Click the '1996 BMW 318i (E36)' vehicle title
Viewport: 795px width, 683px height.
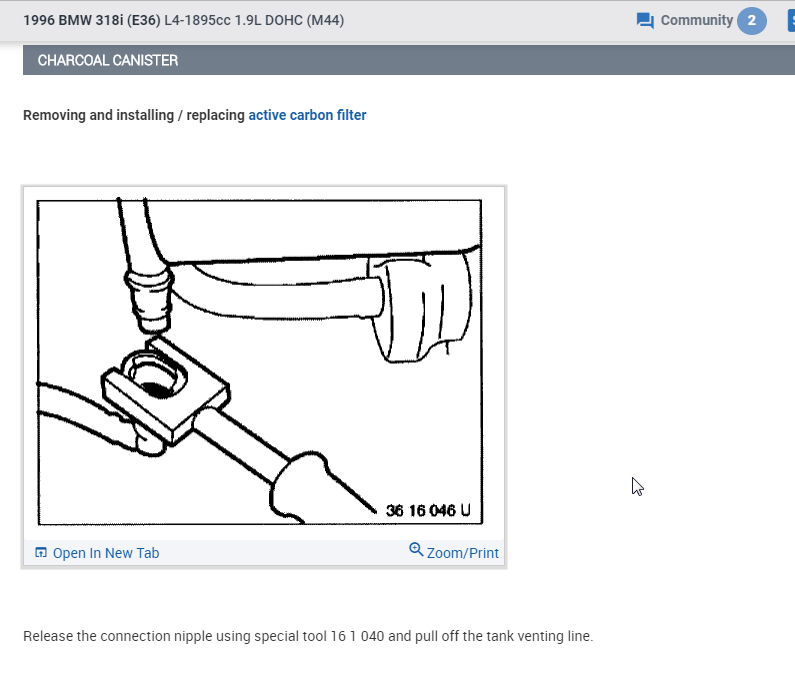coord(92,20)
